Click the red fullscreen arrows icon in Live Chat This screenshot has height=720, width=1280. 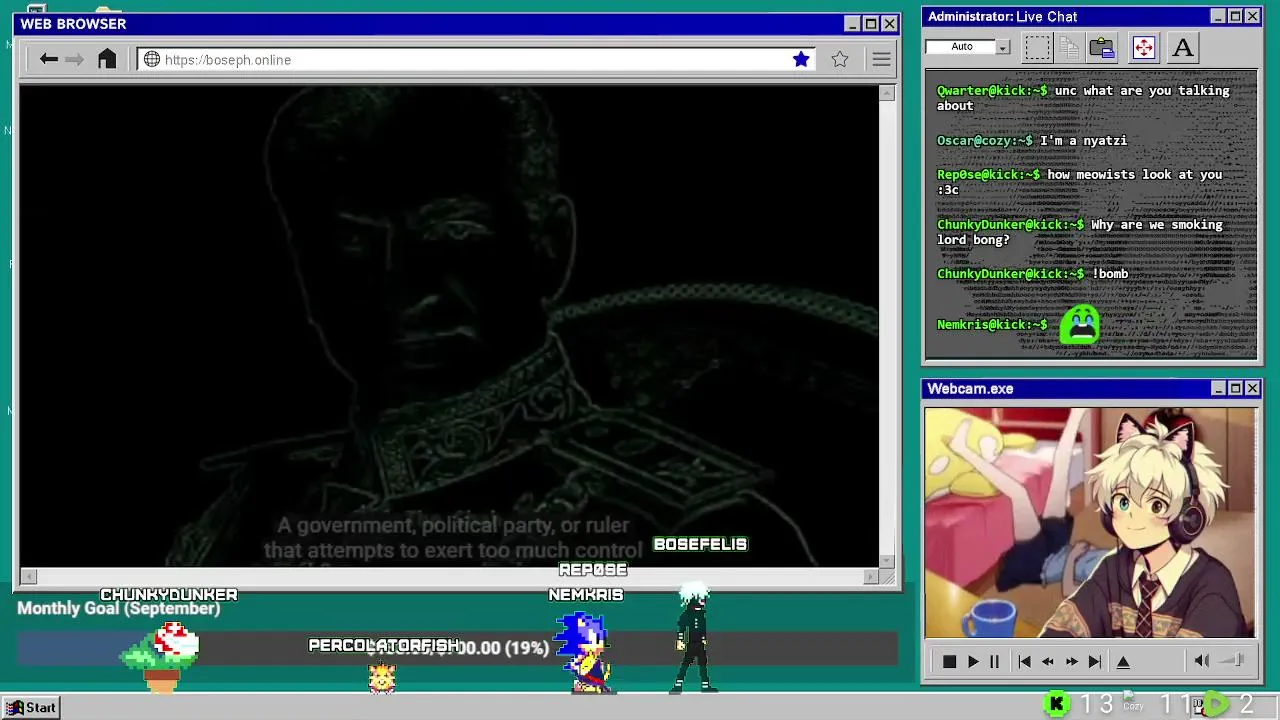(x=1144, y=47)
